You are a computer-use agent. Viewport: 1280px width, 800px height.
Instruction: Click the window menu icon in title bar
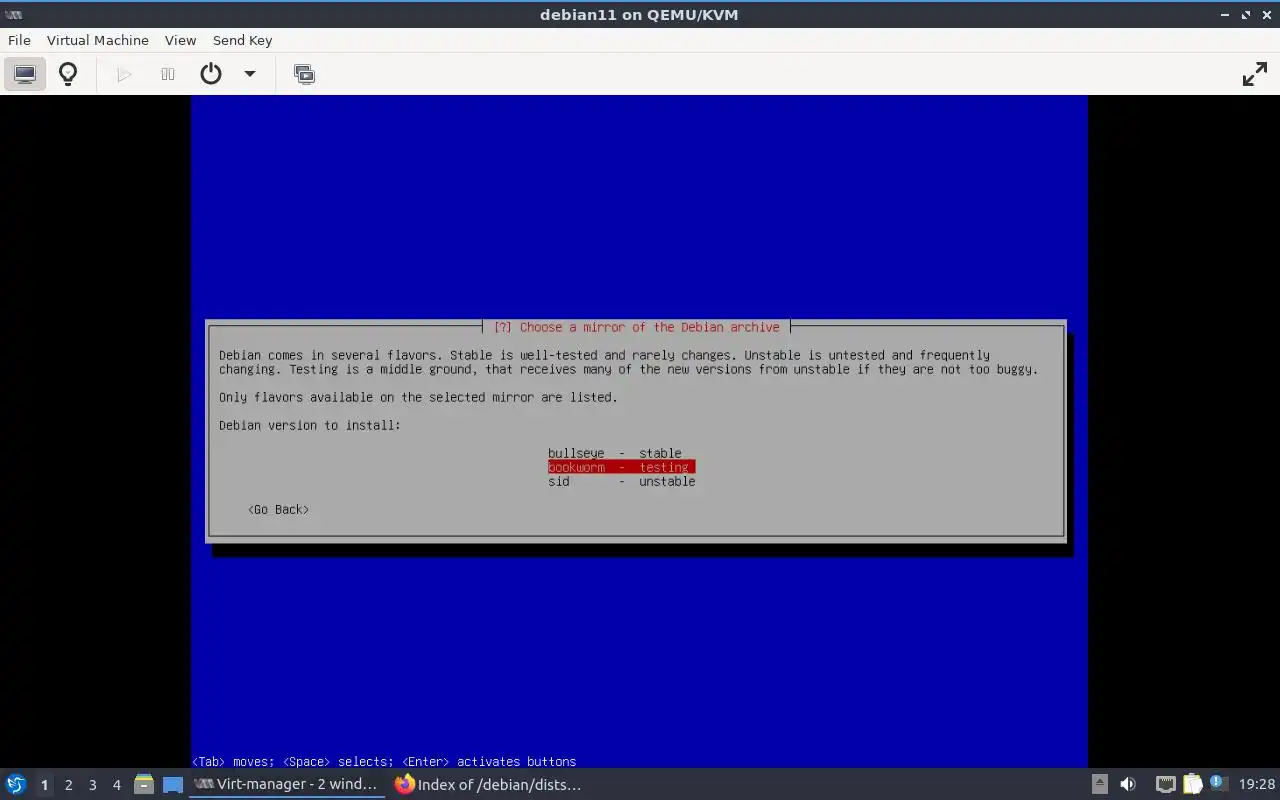[14, 15]
